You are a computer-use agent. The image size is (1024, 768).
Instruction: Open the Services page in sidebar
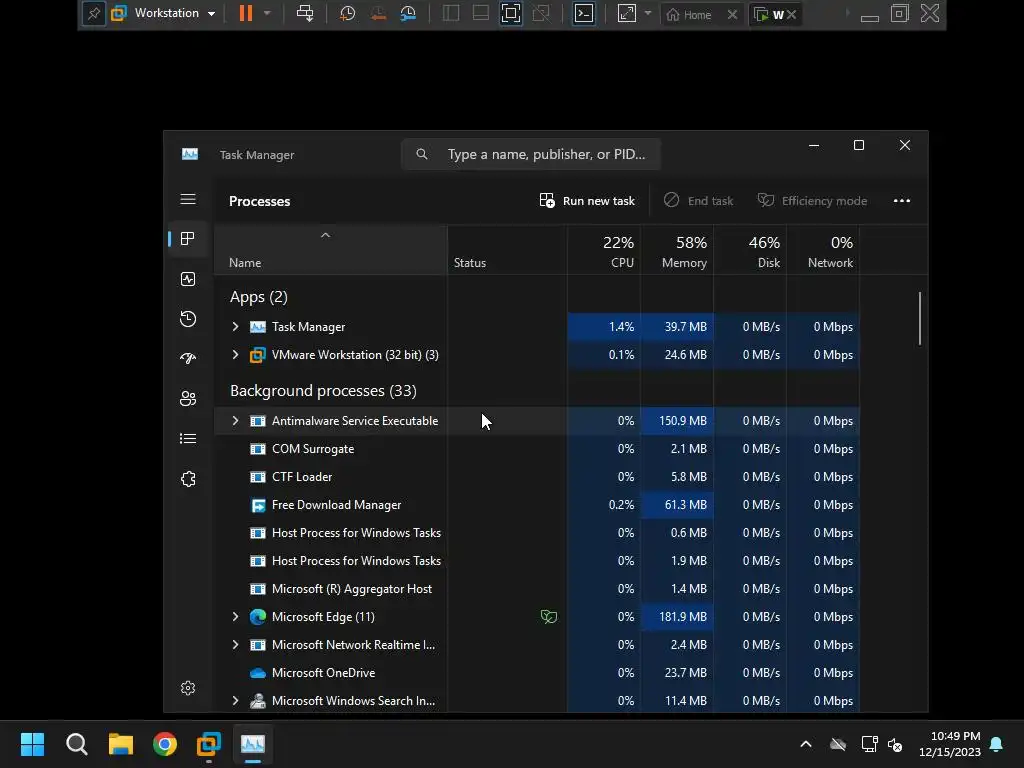tap(188, 479)
